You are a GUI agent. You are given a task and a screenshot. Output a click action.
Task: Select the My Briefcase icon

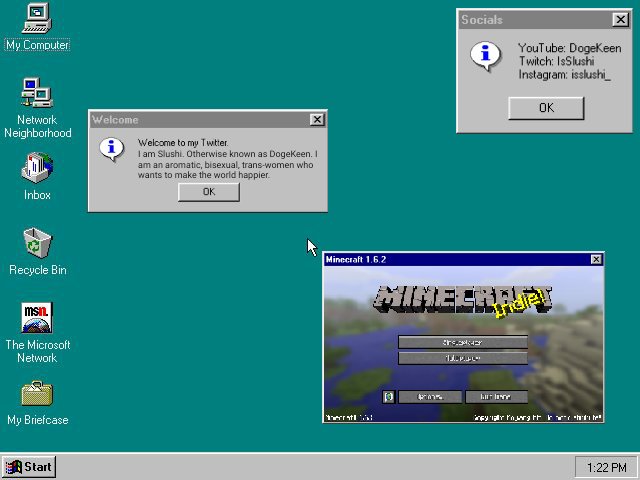[37, 393]
